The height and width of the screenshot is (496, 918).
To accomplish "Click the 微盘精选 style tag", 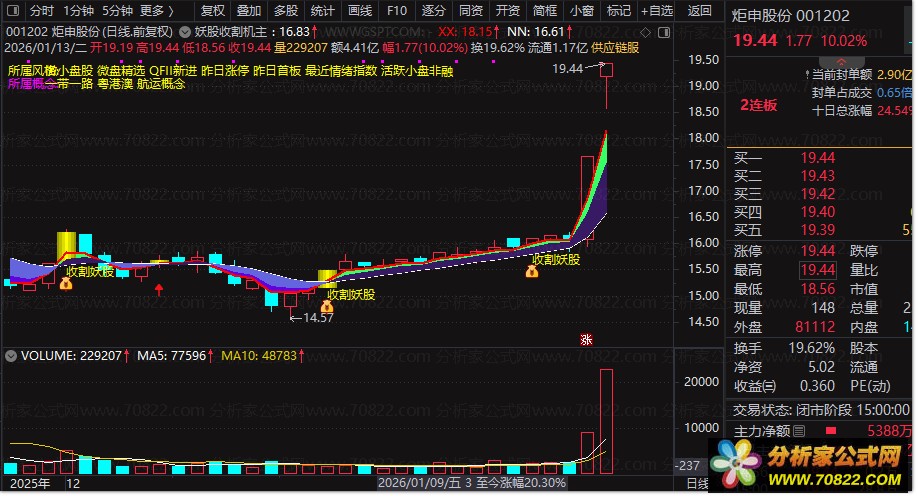I will pyautogui.click(x=121, y=71).
